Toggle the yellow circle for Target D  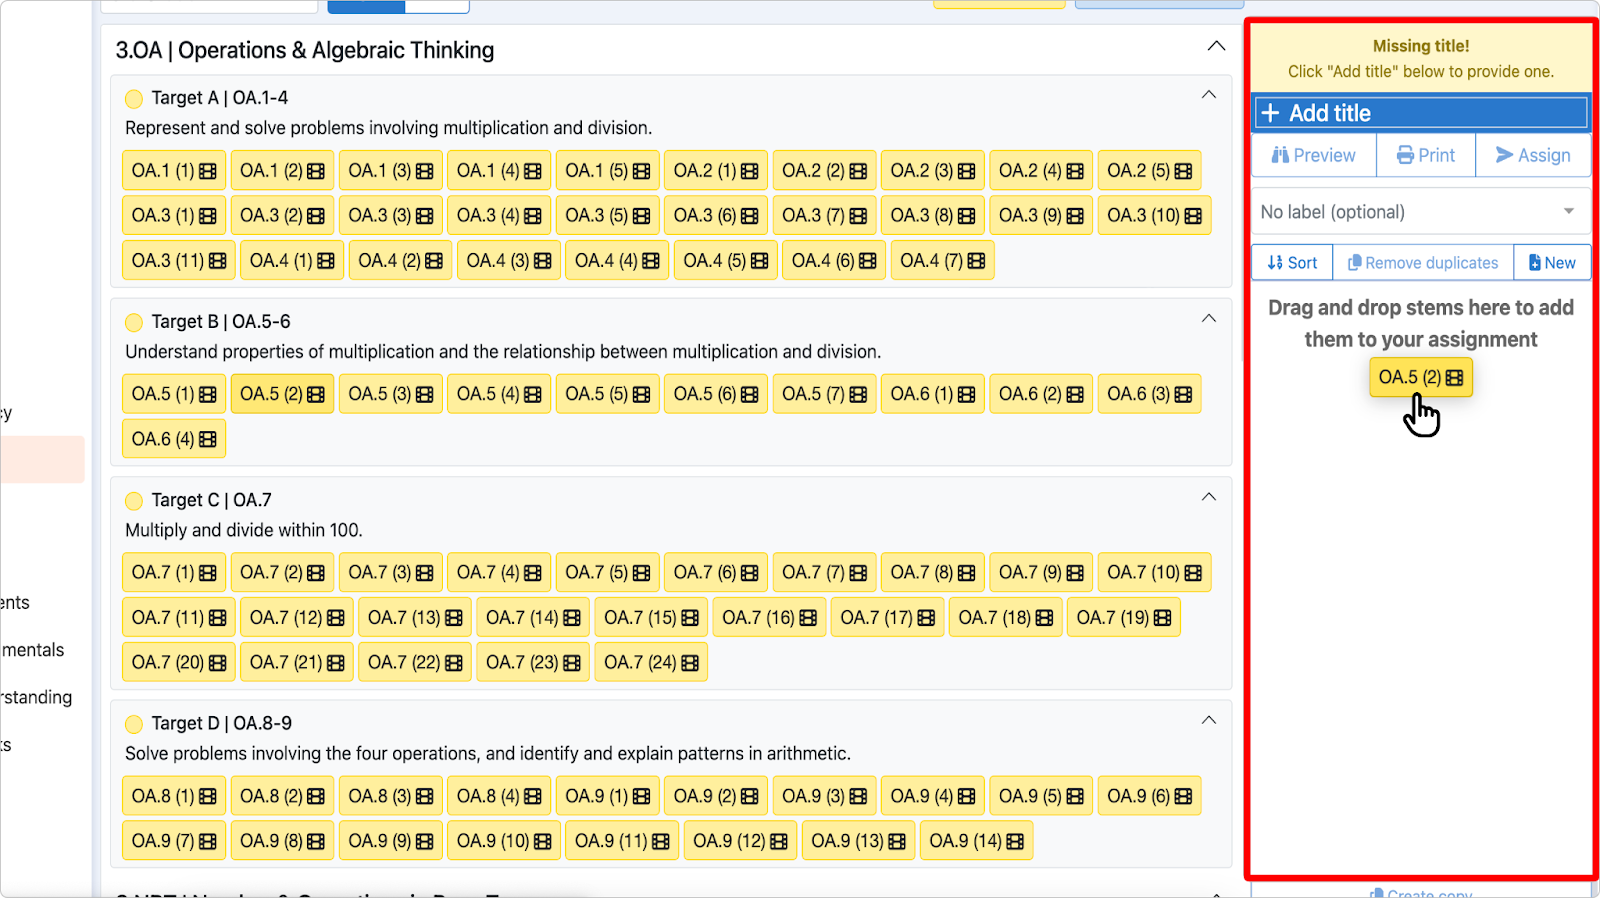tap(134, 724)
